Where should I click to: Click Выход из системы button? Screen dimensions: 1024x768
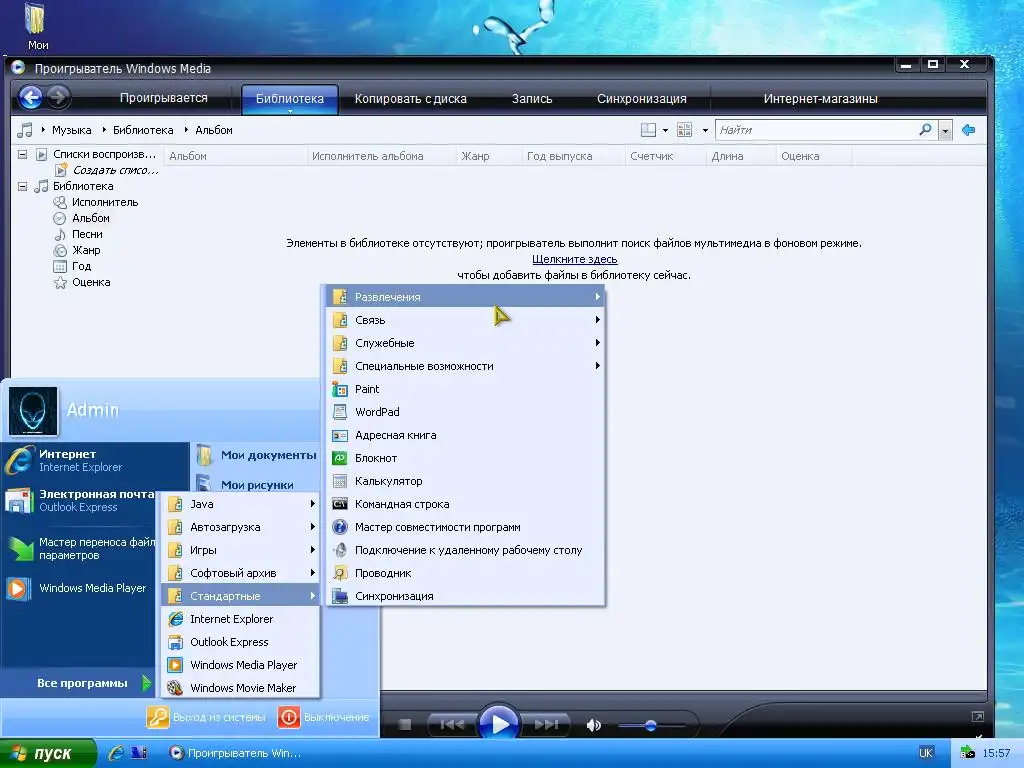point(207,717)
